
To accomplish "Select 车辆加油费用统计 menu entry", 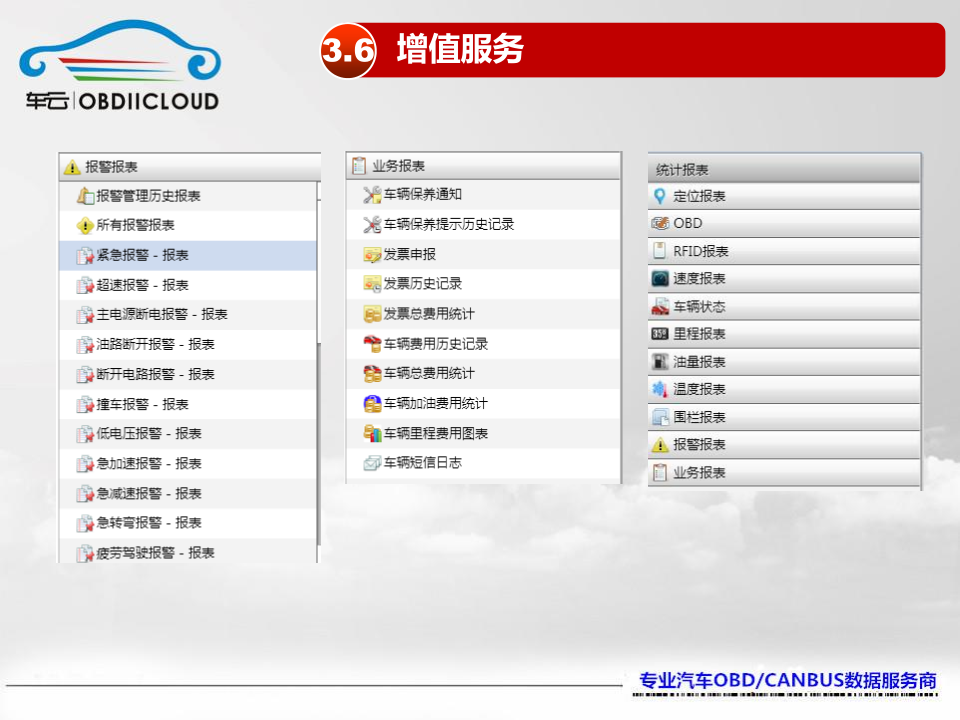I will click(436, 404).
